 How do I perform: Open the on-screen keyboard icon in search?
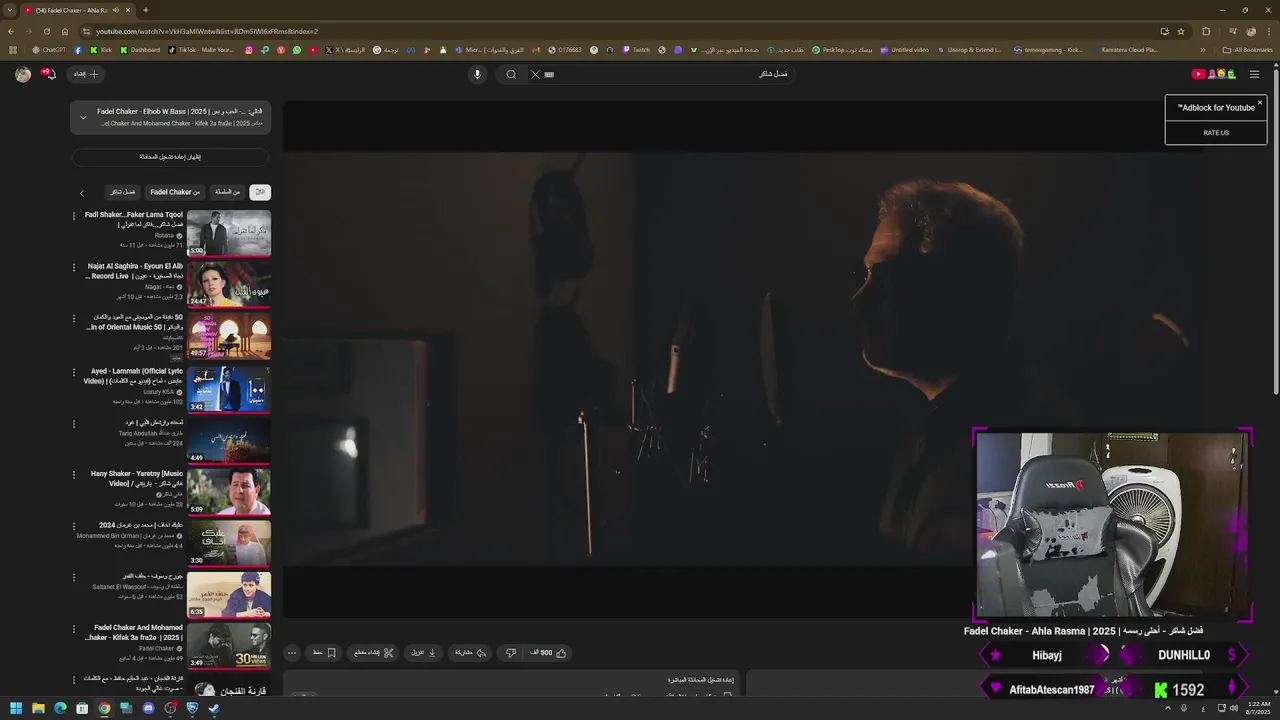[x=549, y=74]
